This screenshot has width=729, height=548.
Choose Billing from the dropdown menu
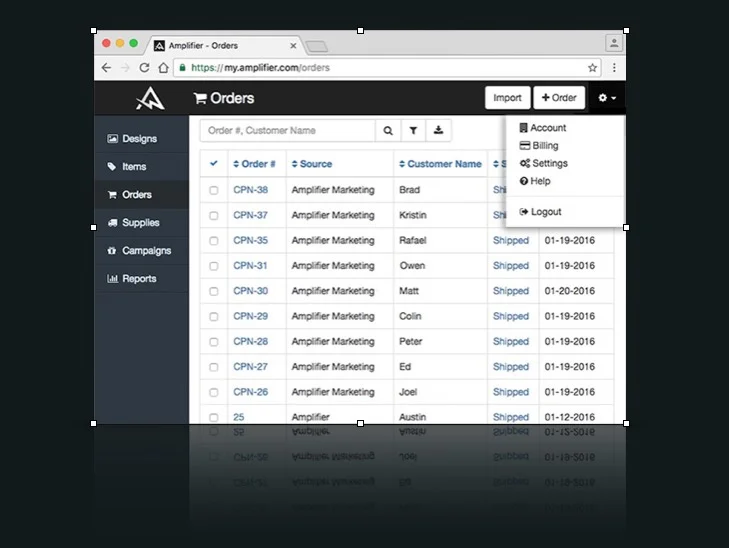coord(539,145)
